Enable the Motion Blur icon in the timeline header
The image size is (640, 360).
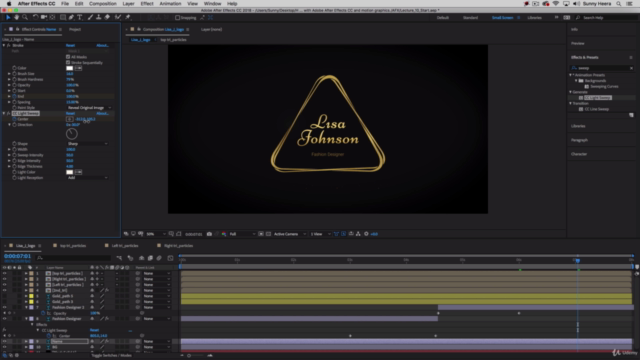coord(159,258)
